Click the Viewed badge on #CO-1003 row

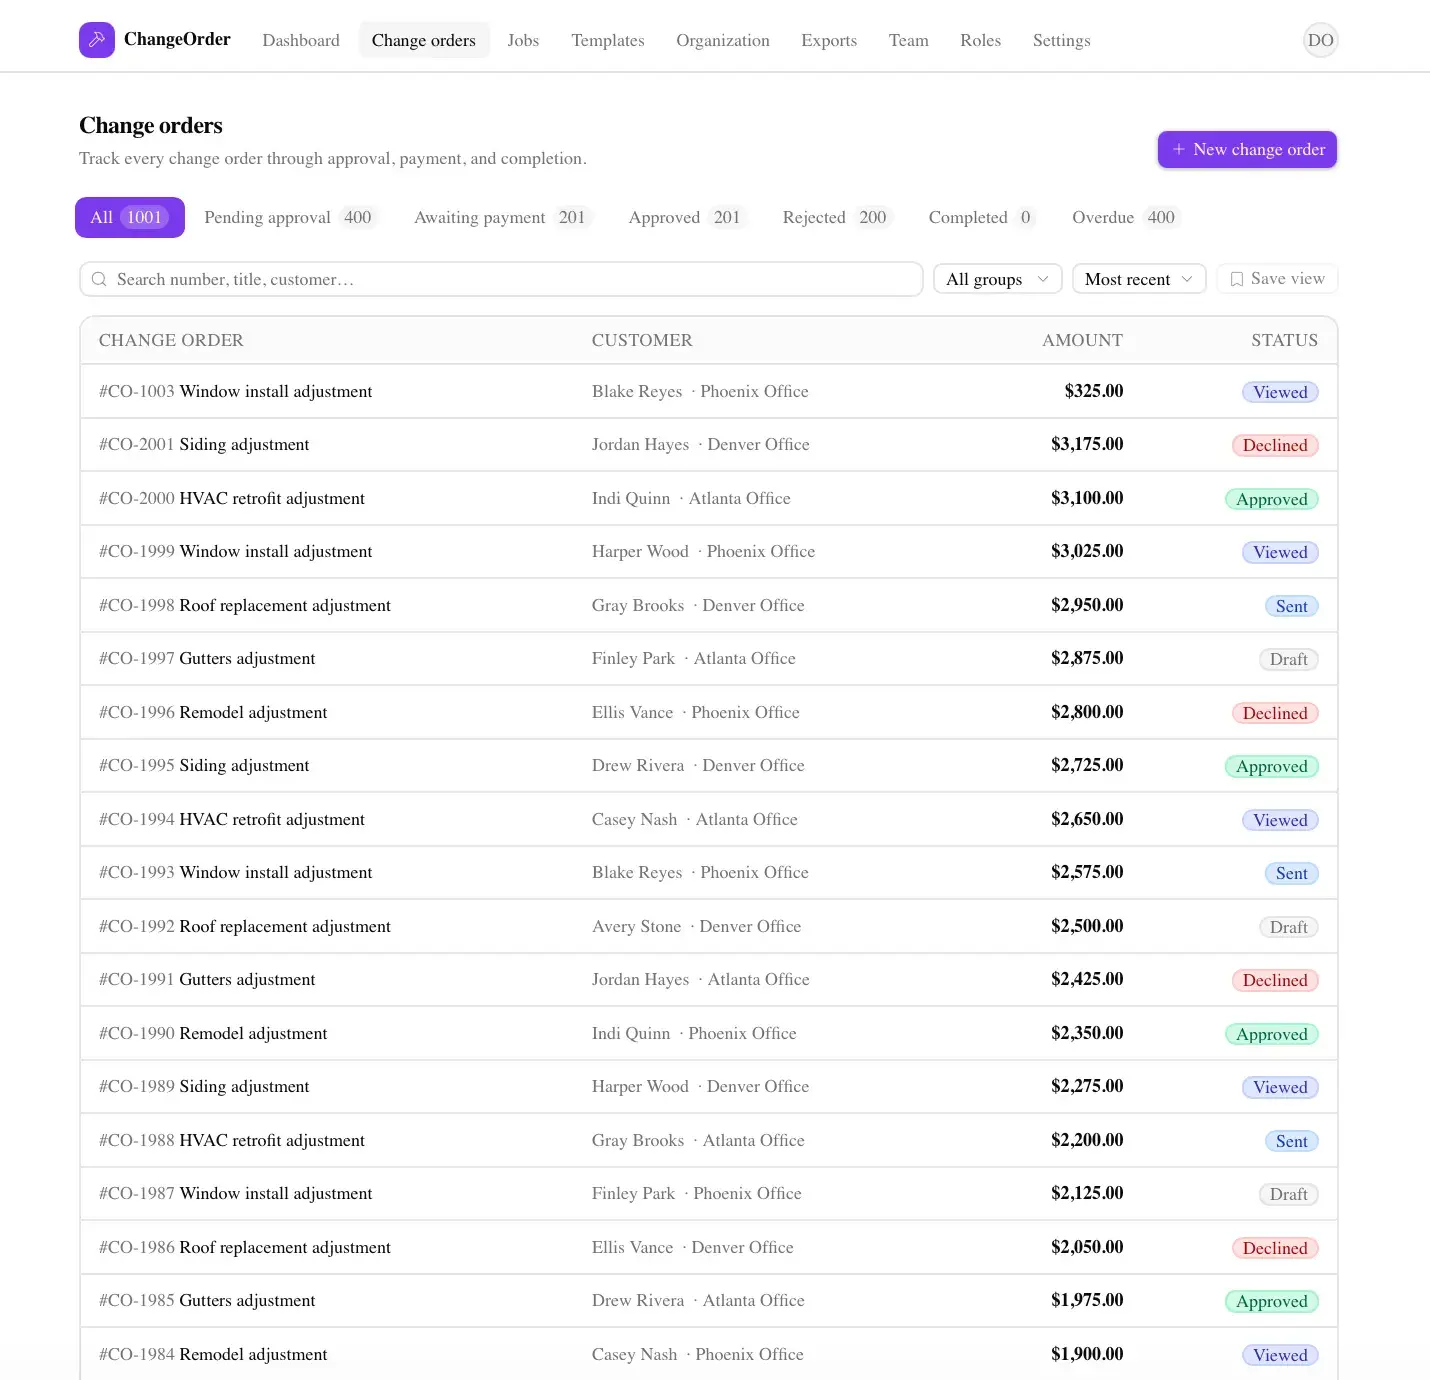[x=1280, y=392]
